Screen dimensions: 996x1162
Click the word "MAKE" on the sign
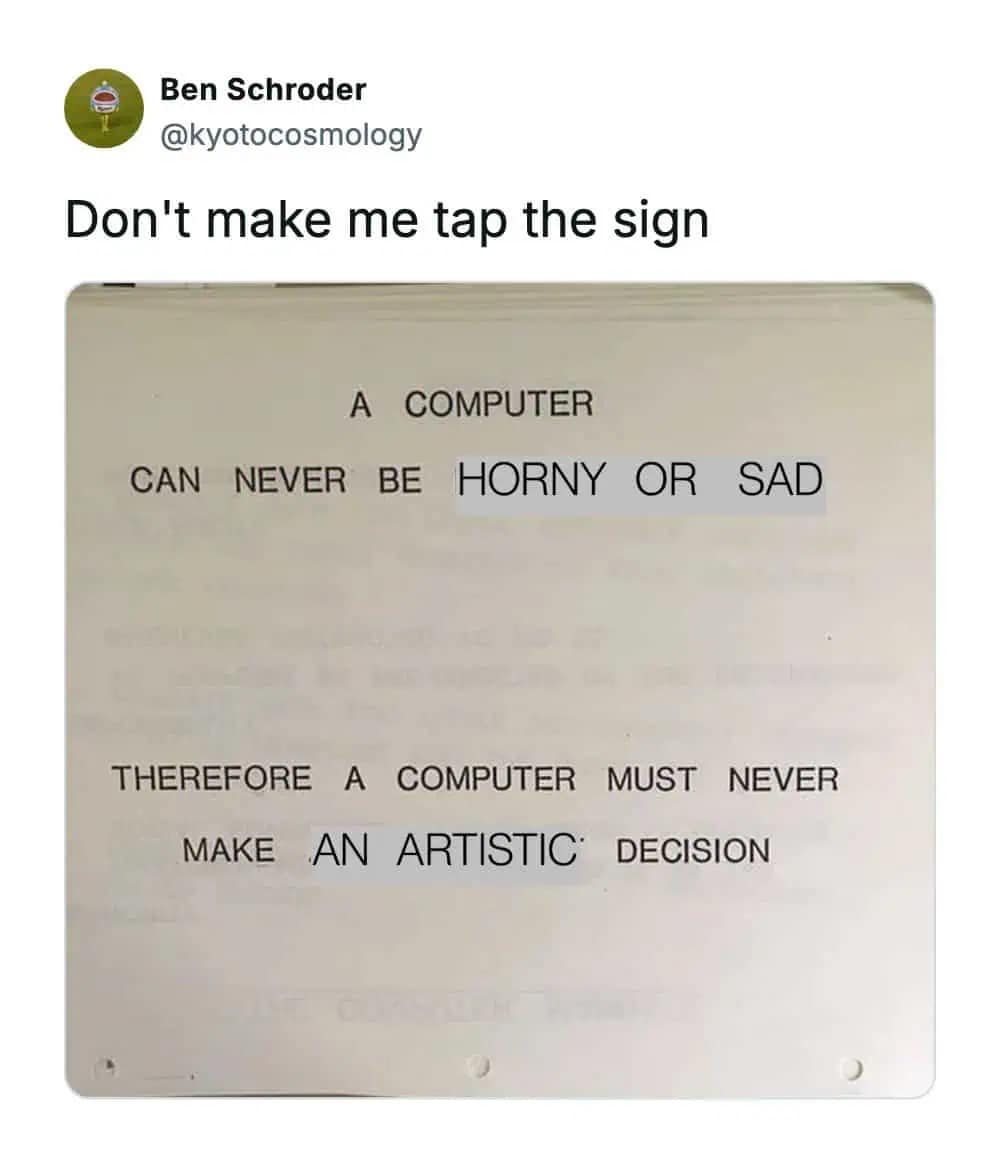[x=229, y=850]
